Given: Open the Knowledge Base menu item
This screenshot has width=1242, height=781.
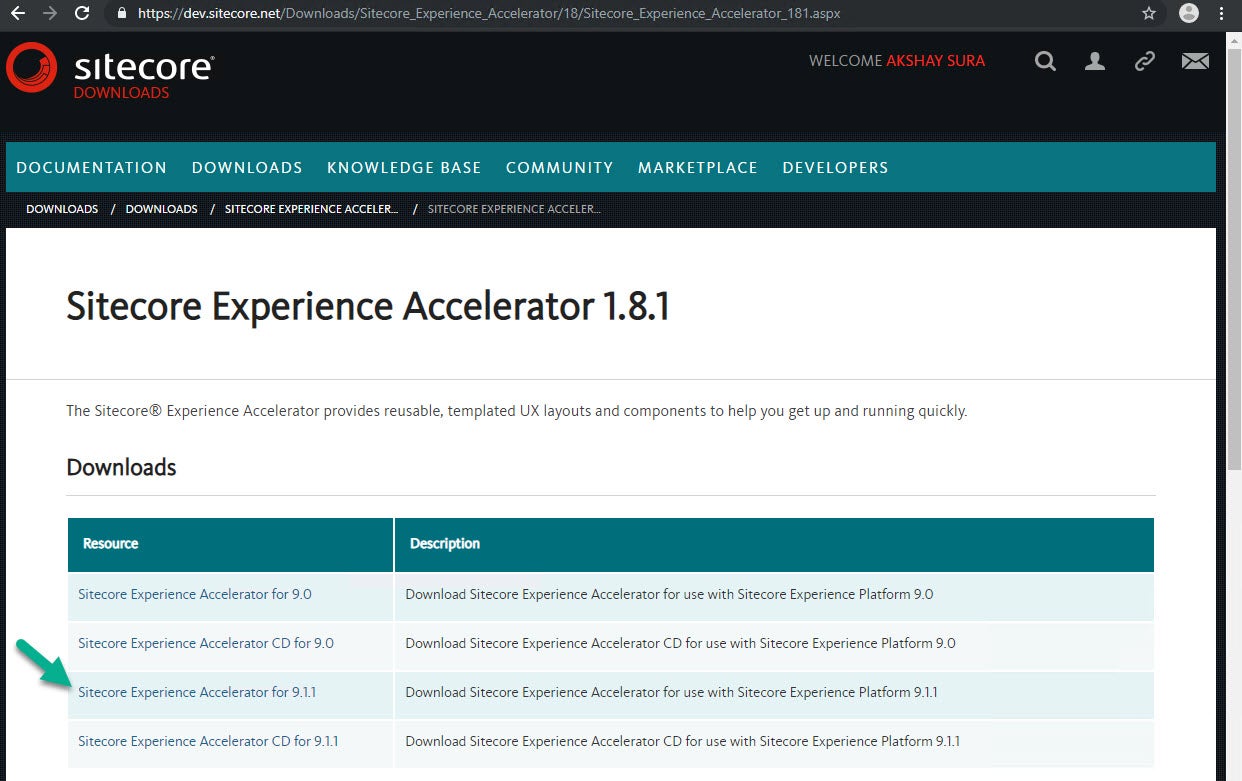Looking at the screenshot, I should 404,168.
